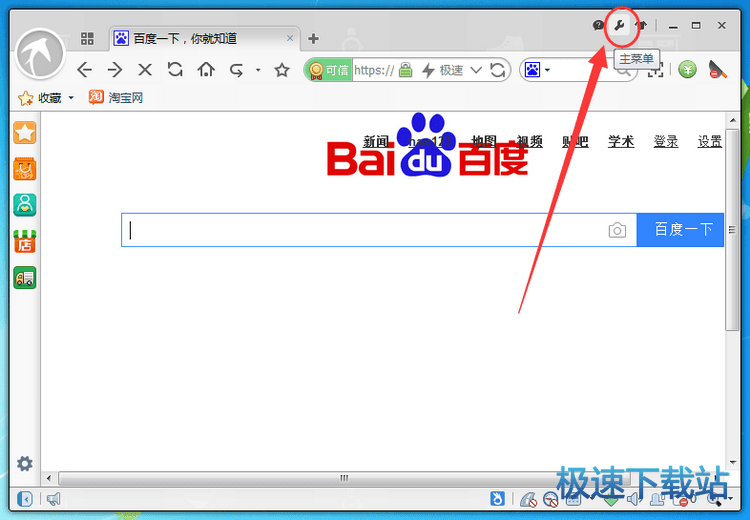The width and height of the screenshot is (750, 520).
Task: Open the 学术 link
Action: 621,142
